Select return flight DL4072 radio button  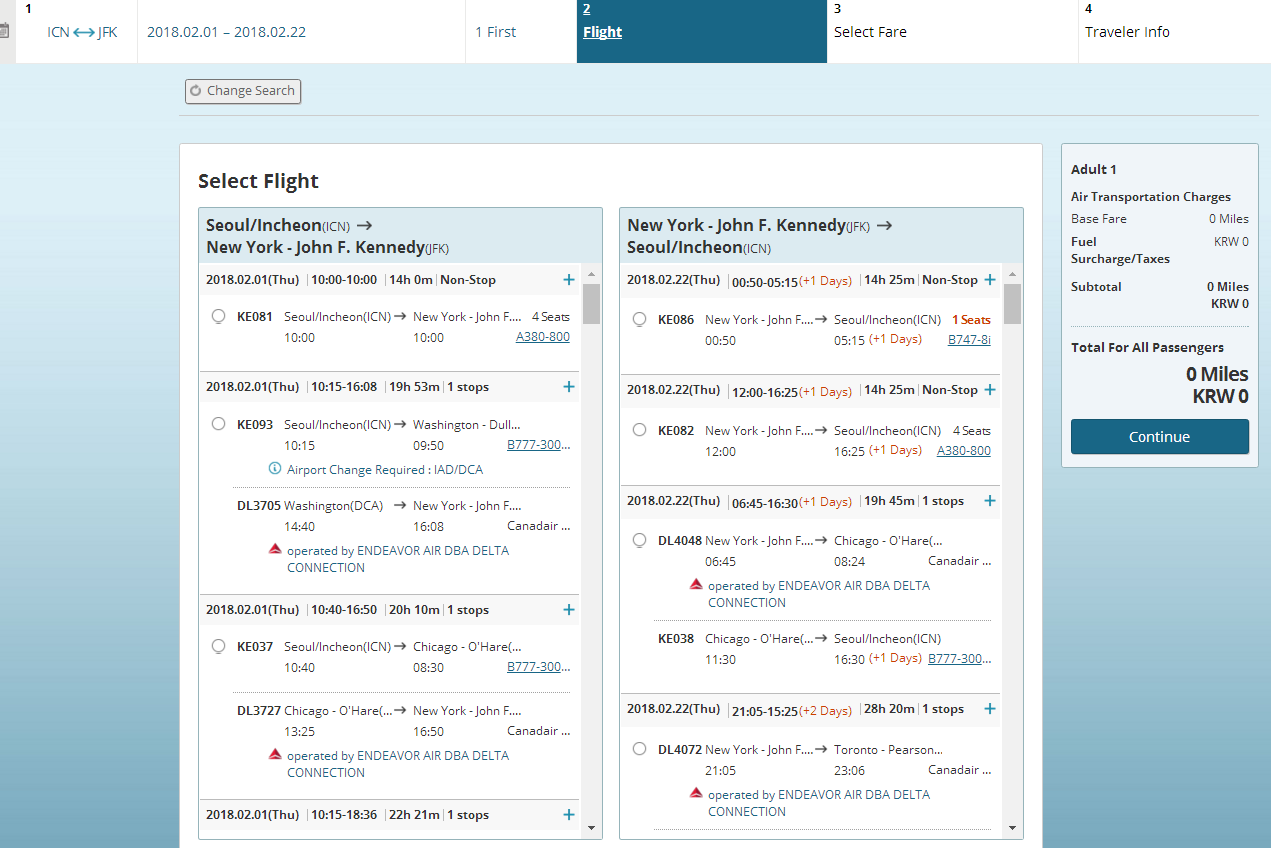click(x=640, y=749)
